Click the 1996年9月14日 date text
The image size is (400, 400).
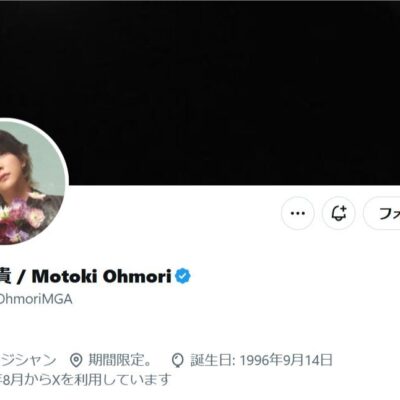[x=286, y=360]
